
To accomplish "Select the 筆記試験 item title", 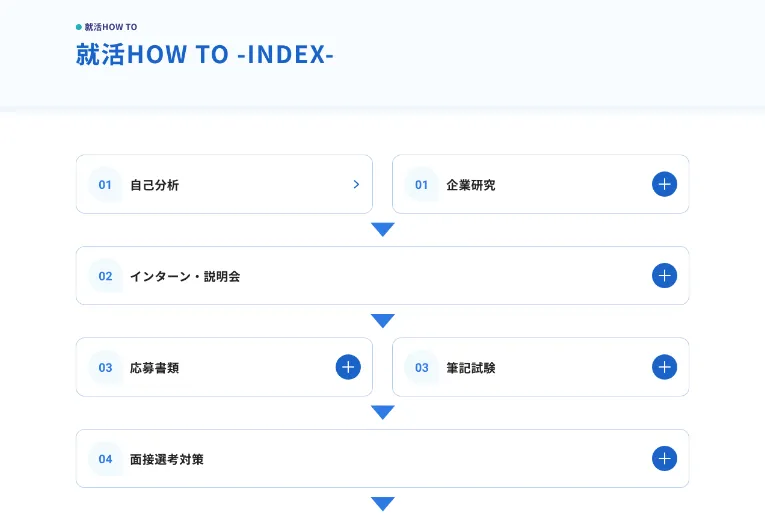I will [471, 368].
